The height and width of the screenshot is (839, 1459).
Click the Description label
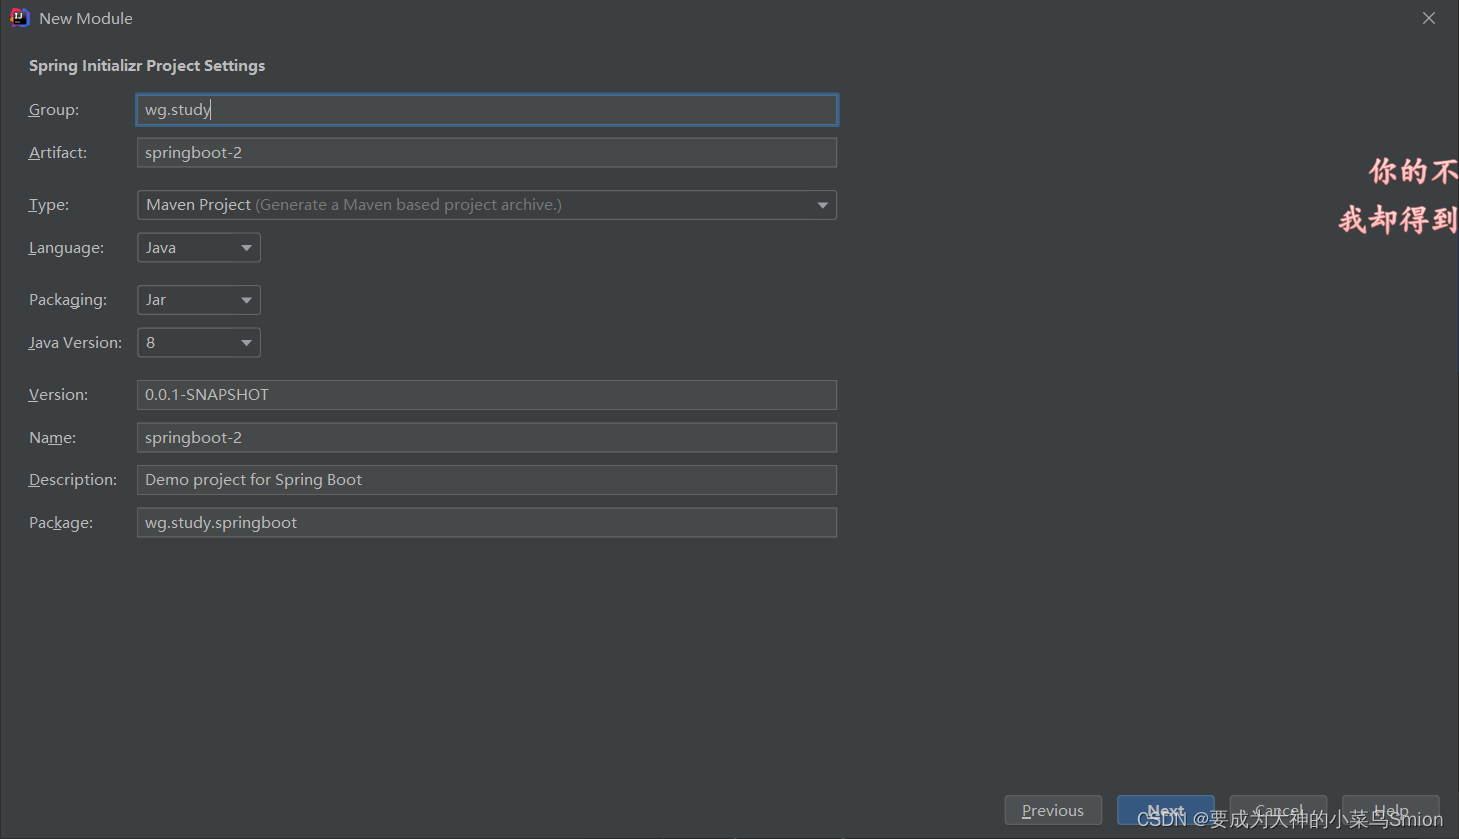pyautogui.click(x=73, y=480)
